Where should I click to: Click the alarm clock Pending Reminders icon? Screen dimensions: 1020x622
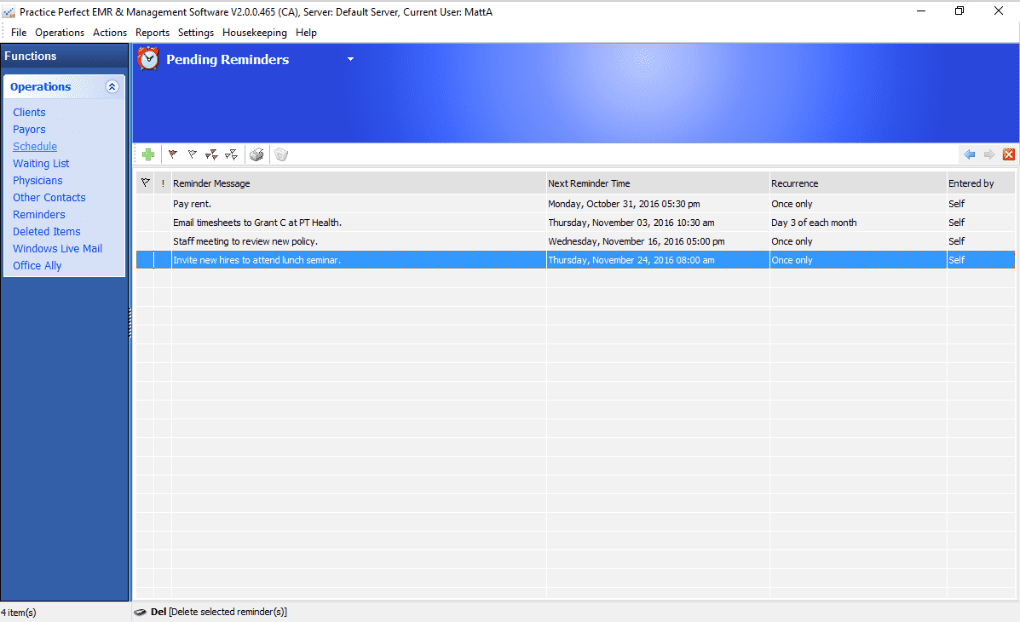click(148, 60)
